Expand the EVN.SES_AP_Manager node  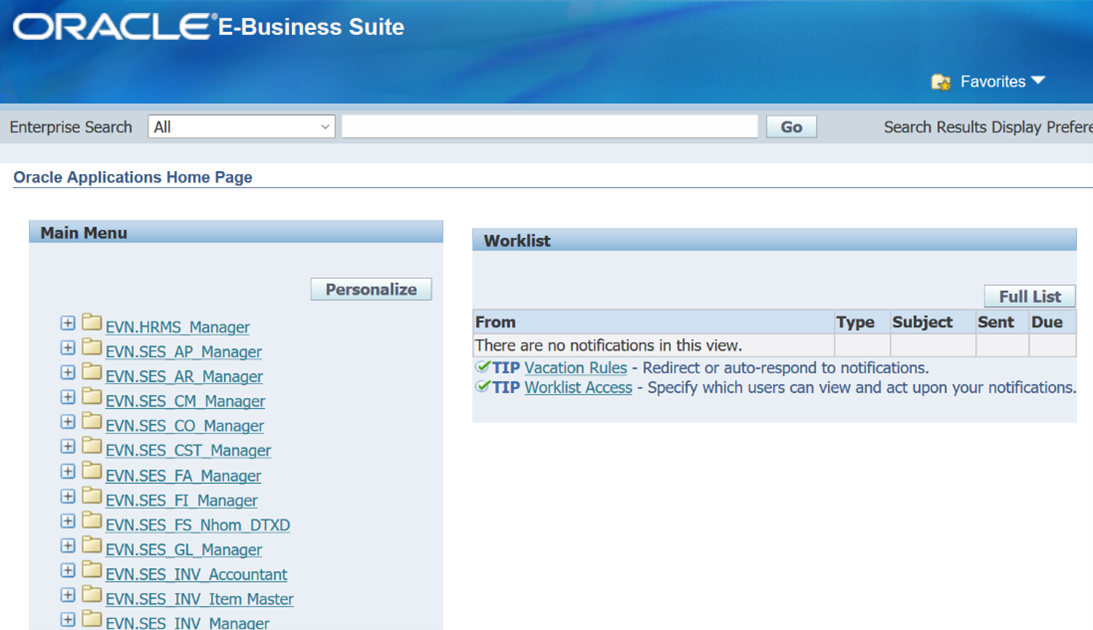(68, 348)
